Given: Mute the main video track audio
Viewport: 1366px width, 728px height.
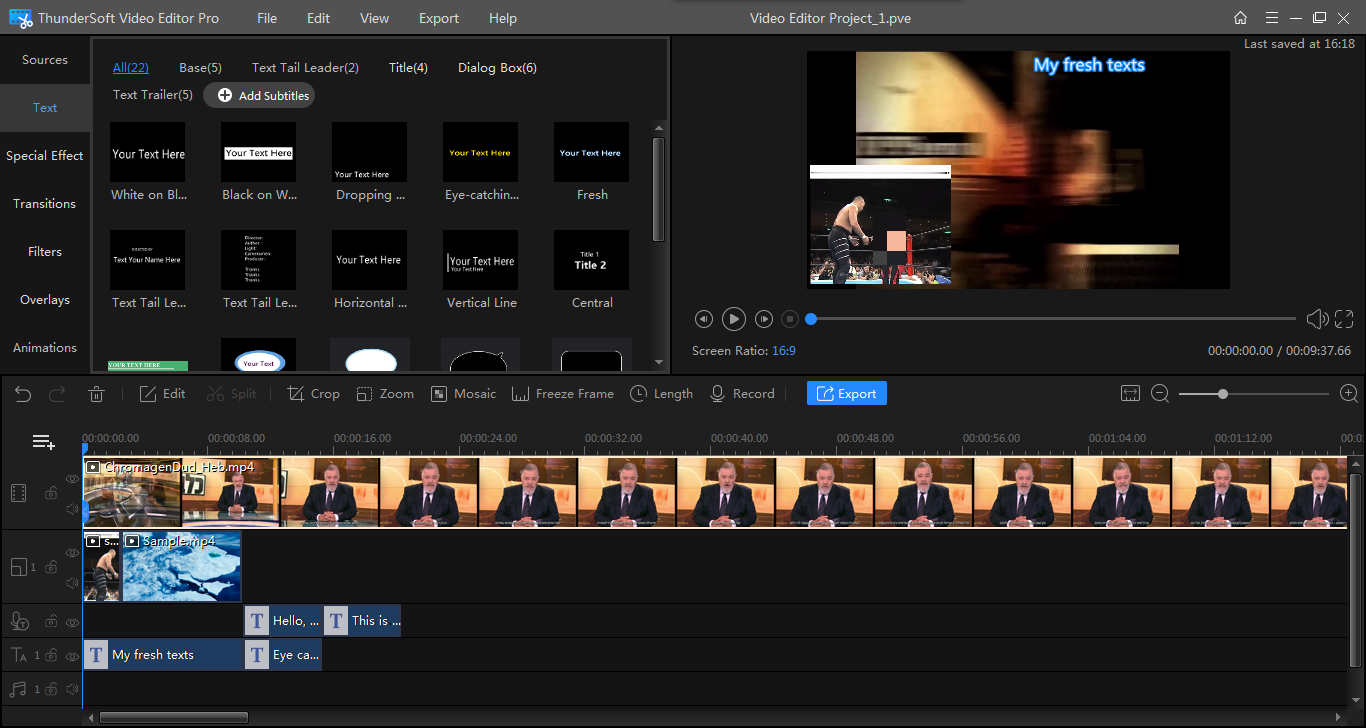Looking at the screenshot, I should pos(72,509).
